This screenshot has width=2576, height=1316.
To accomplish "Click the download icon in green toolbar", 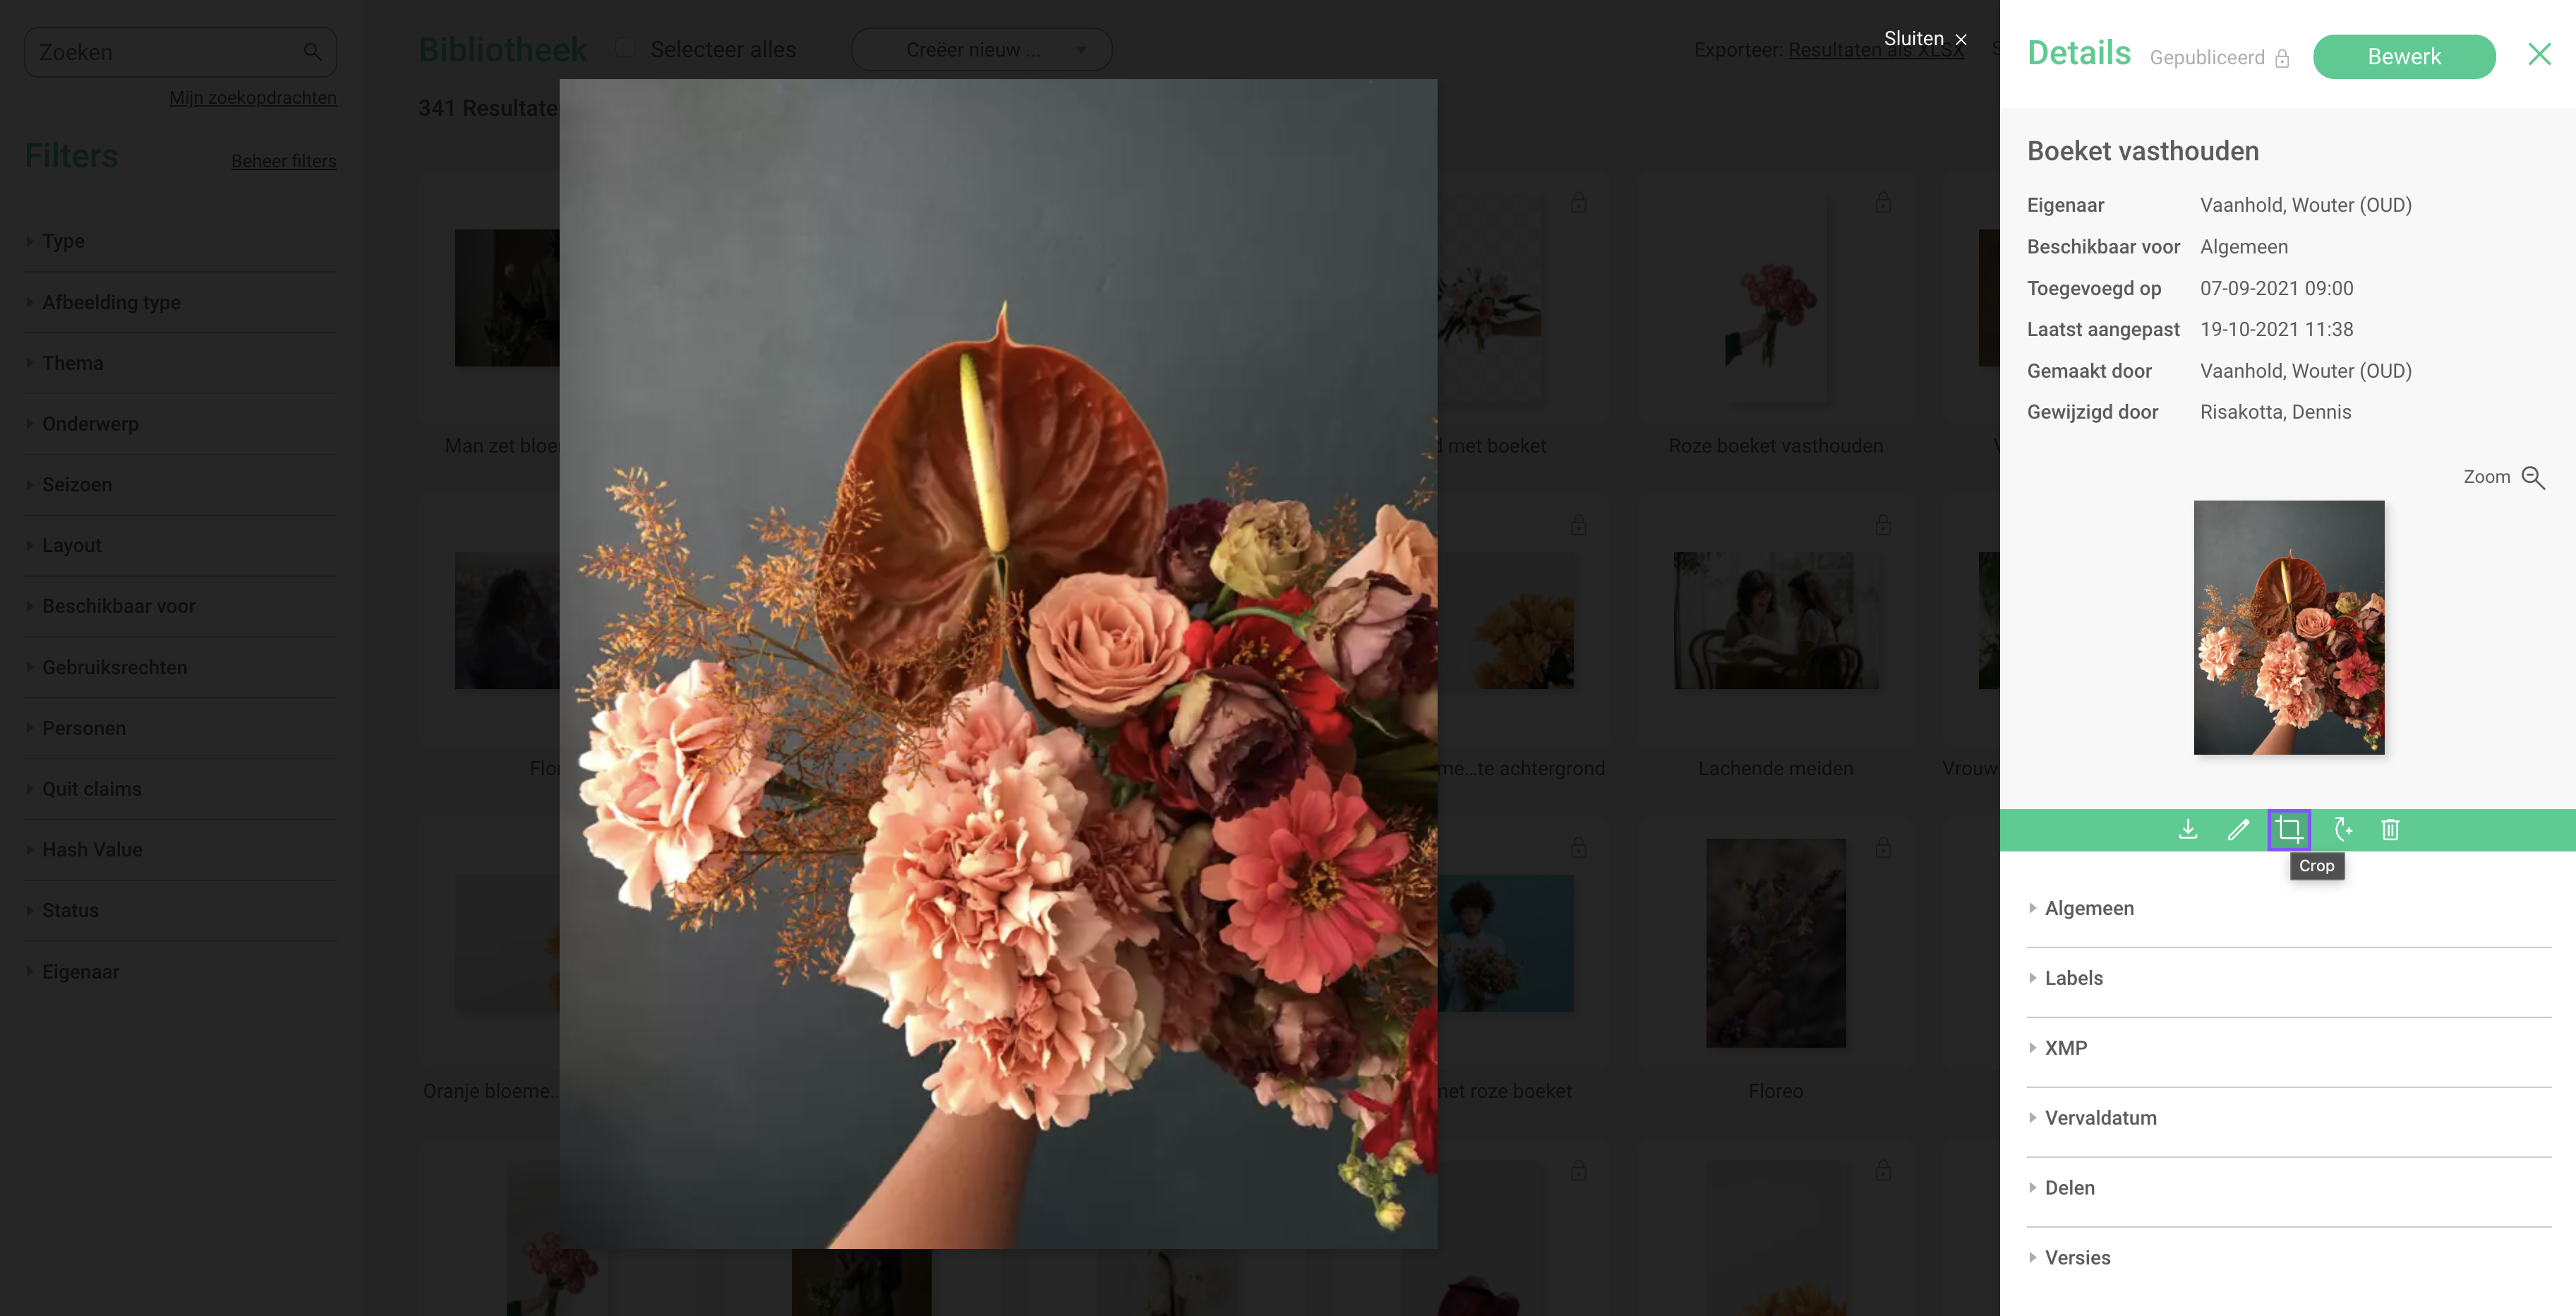I will [2188, 829].
